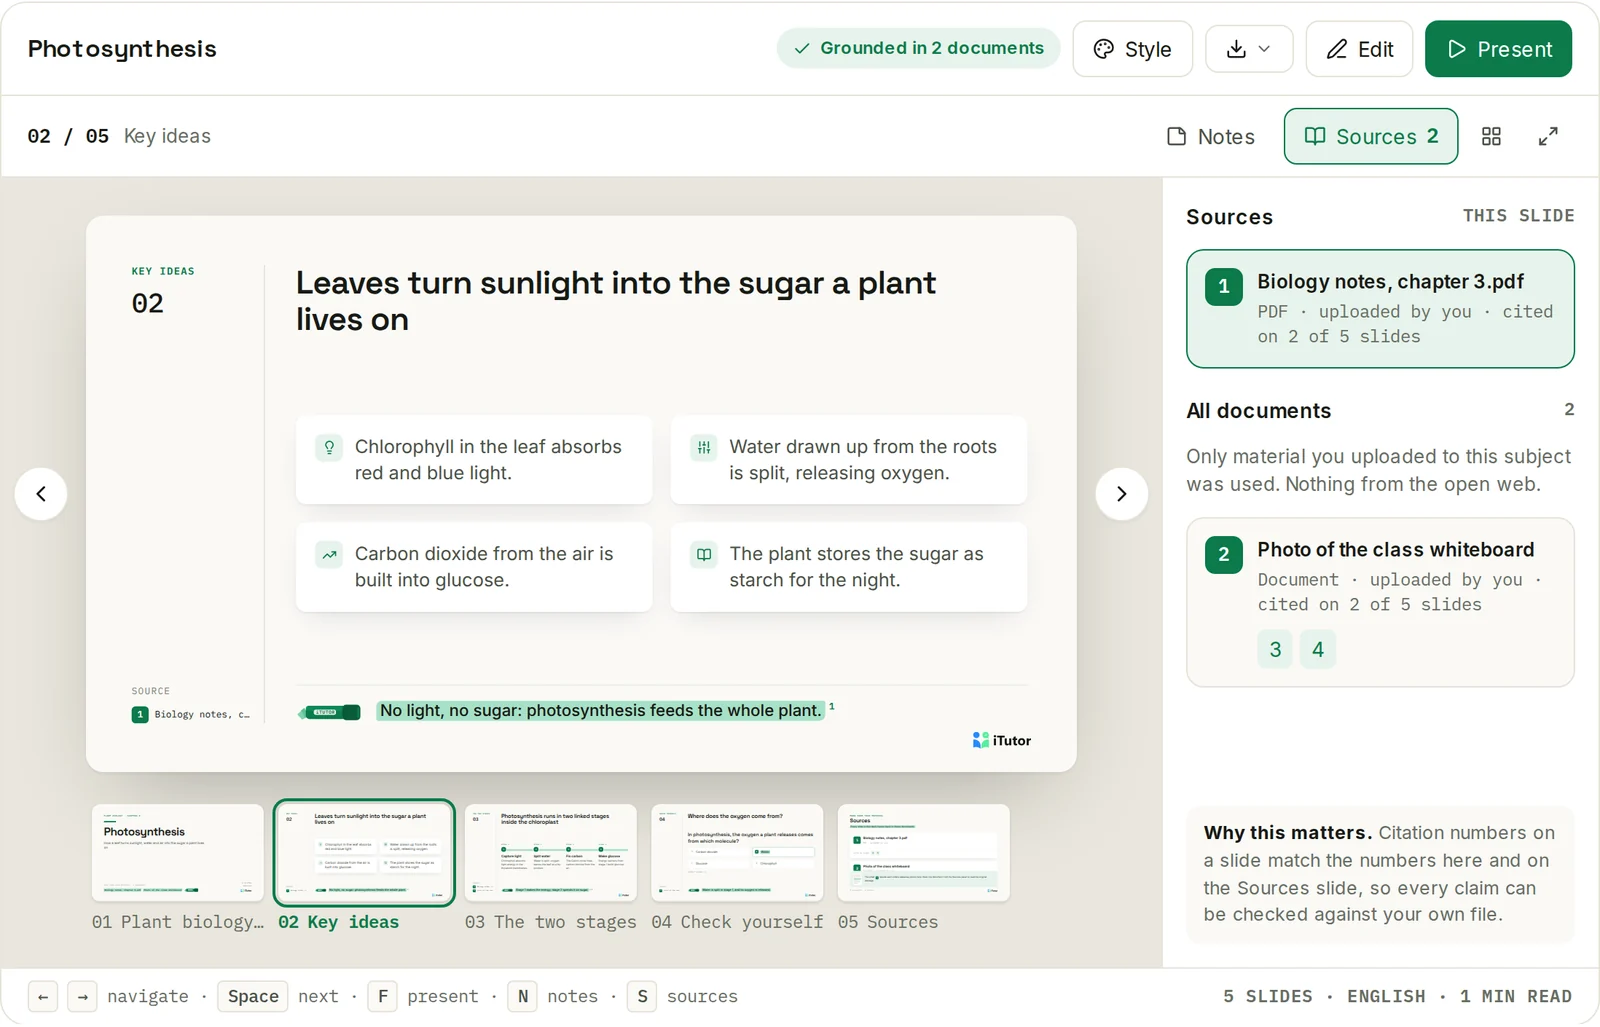1600x1027 pixels.
Task: Select slide thumbnail 02 Key ideas
Action: pos(364,853)
